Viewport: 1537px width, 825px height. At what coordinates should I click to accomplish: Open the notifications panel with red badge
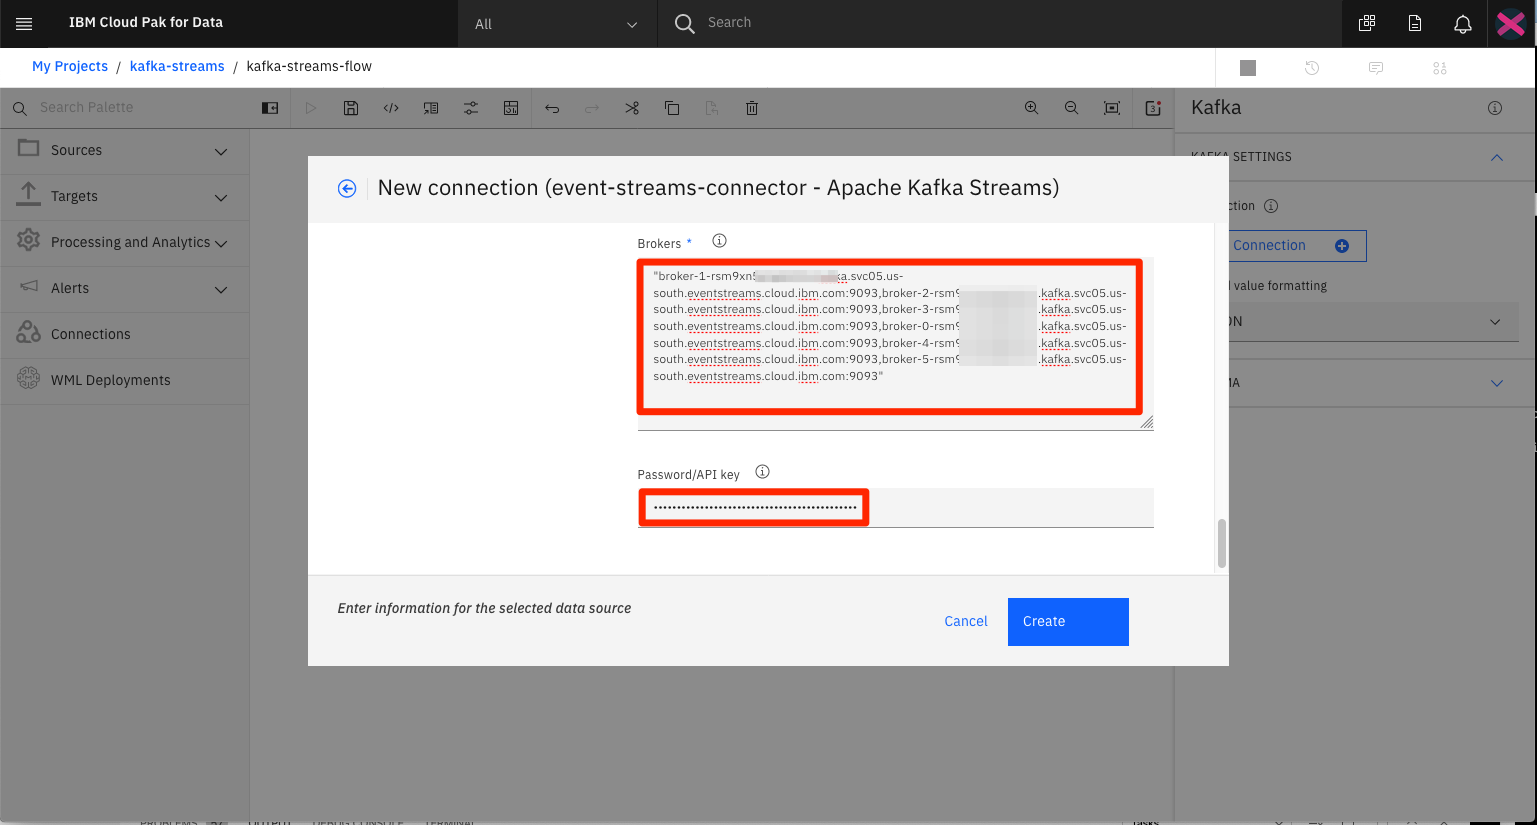click(x=1153, y=108)
